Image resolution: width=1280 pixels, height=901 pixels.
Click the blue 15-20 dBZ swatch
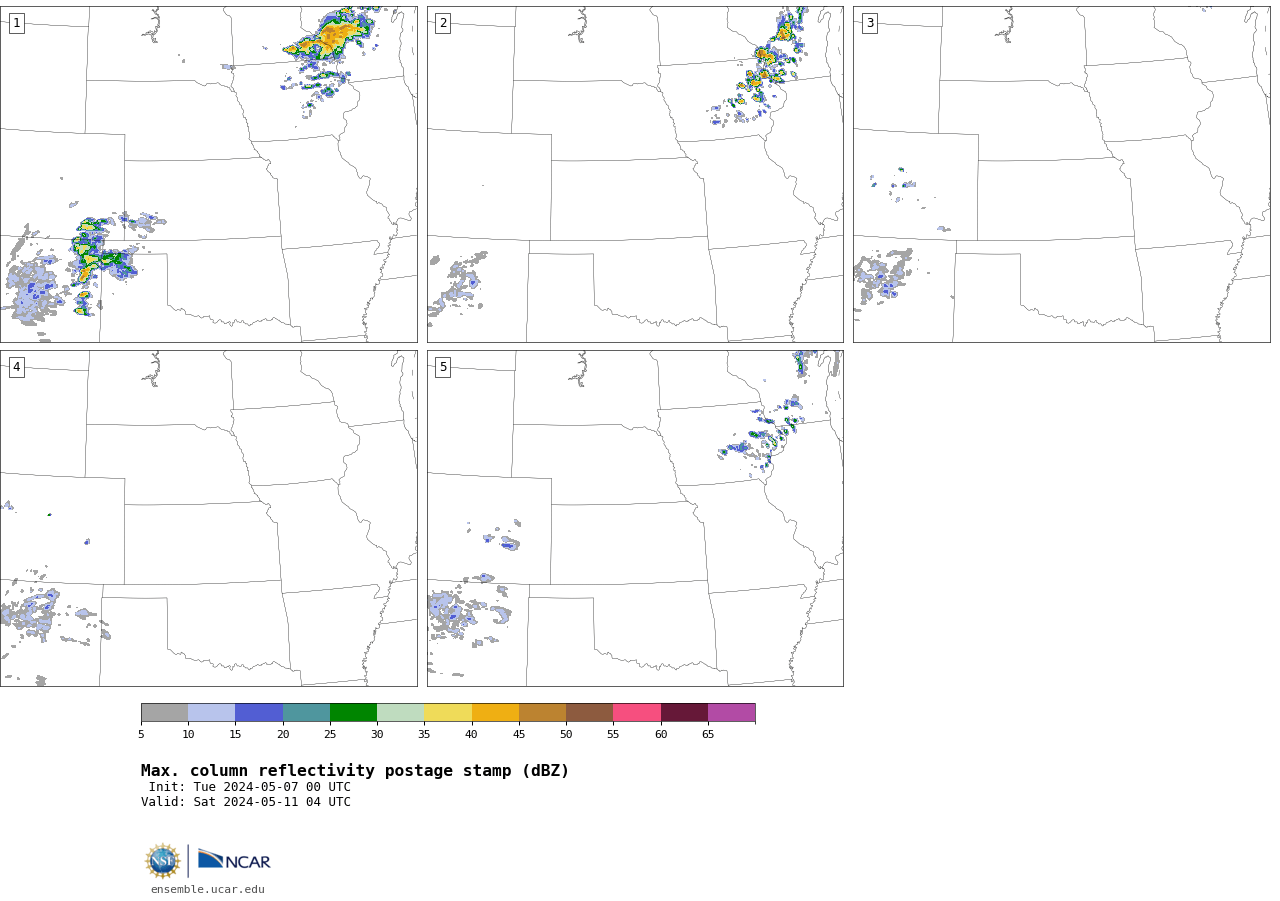[259, 713]
